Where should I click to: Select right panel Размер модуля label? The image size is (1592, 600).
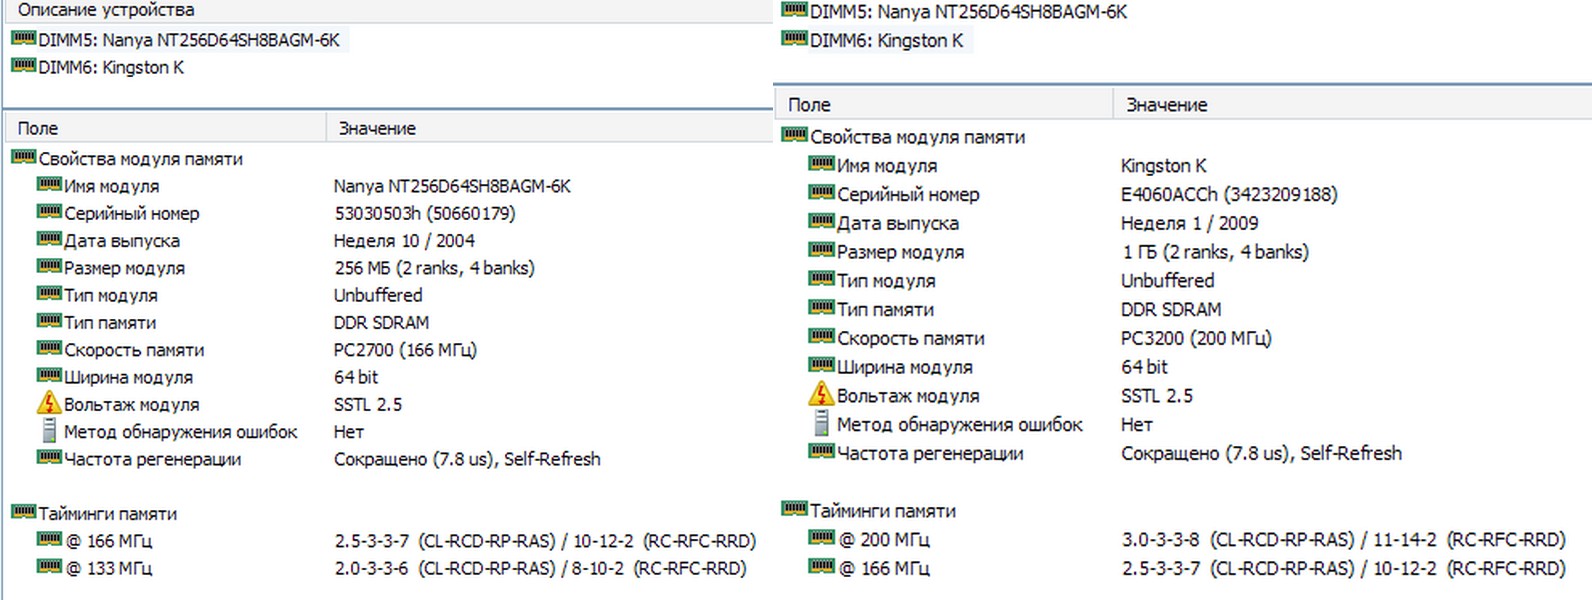(x=901, y=252)
